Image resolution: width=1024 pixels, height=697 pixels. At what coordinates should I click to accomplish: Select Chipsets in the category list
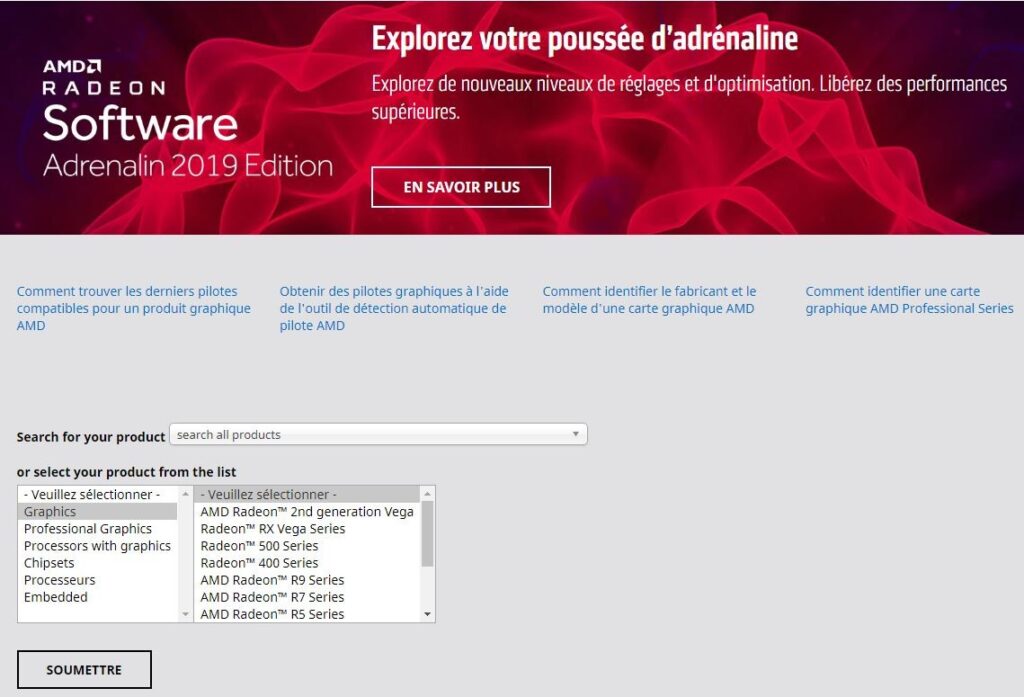pyautogui.click(x=97, y=562)
